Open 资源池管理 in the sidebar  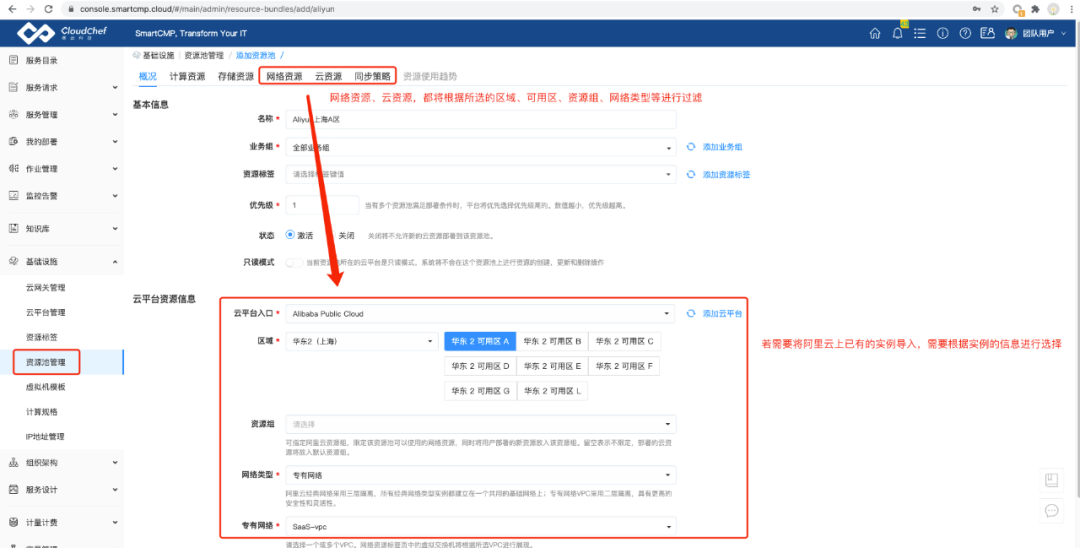(x=45, y=362)
